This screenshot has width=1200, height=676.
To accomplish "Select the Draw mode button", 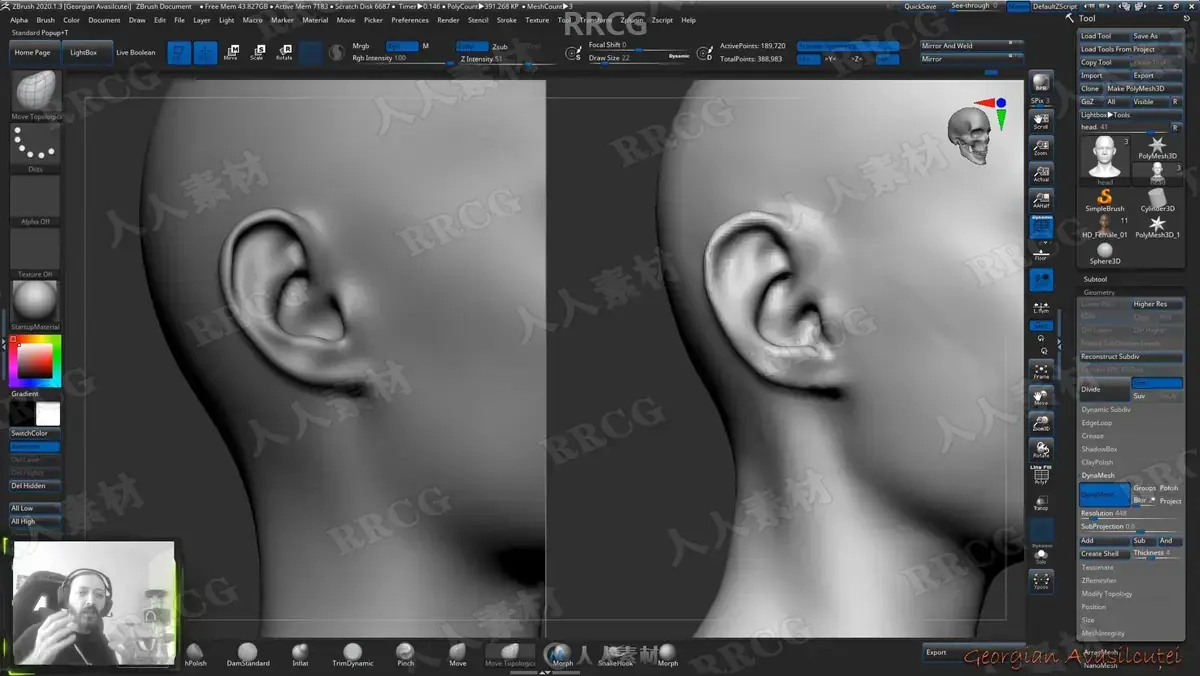I will pyautogui.click(x=206, y=53).
